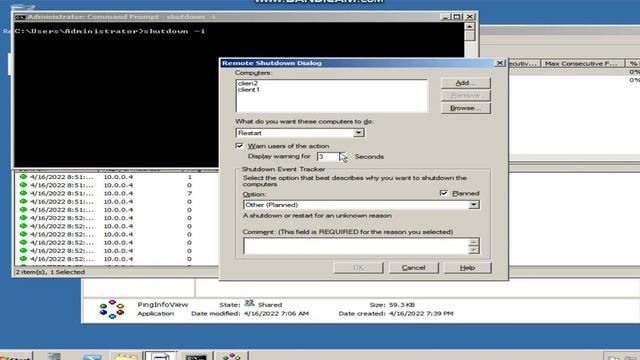The width and height of the screenshot is (640, 360).
Task: Select client1 in the Computers list
Action: click(249, 89)
